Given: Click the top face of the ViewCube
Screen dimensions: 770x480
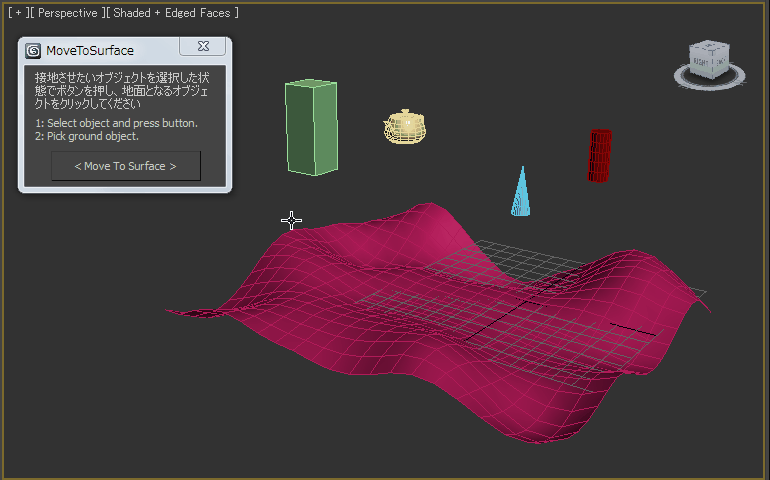Looking at the screenshot, I should (x=710, y=47).
